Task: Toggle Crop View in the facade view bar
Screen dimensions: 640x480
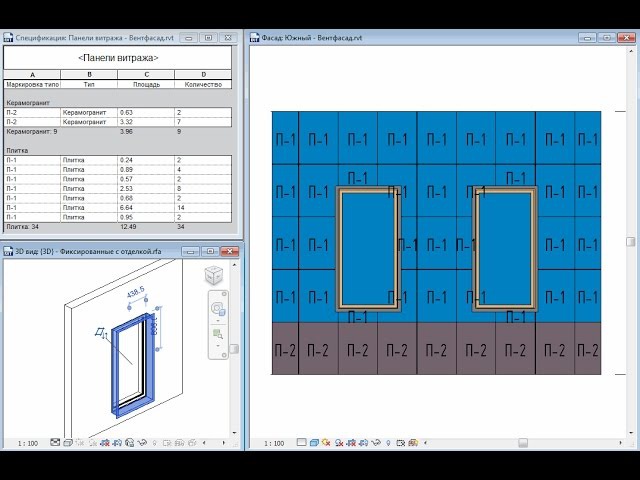Action: pos(351,443)
